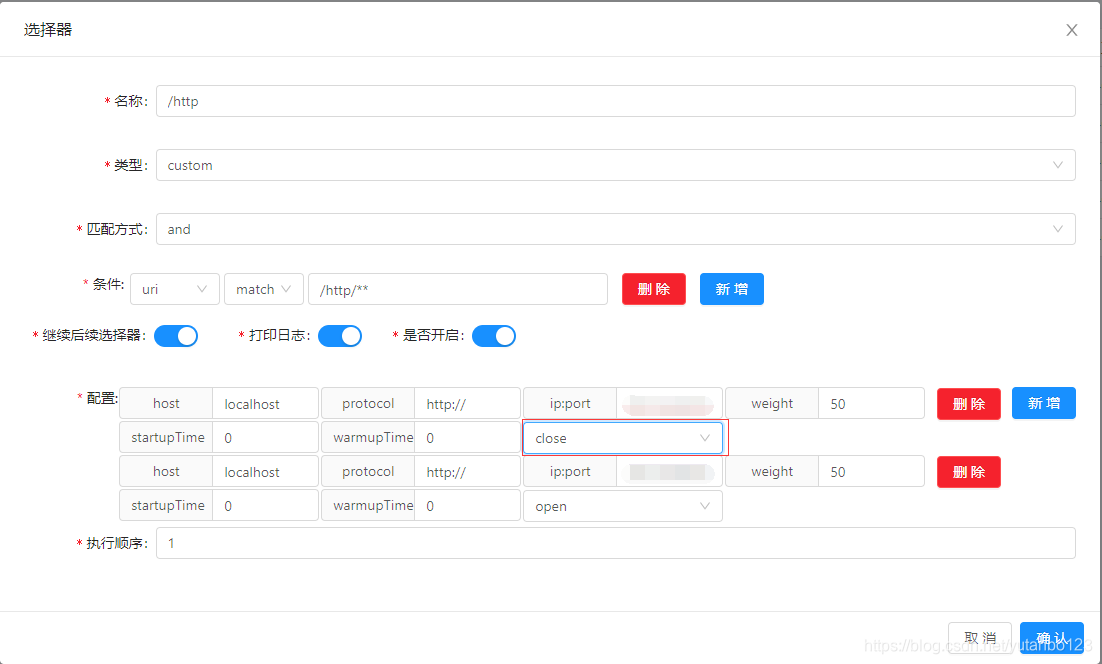Image resolution: width=1102 pixels, height=664 pixels.
Task: Click the first config weight field 50
Action: click(x=871, y=403)
